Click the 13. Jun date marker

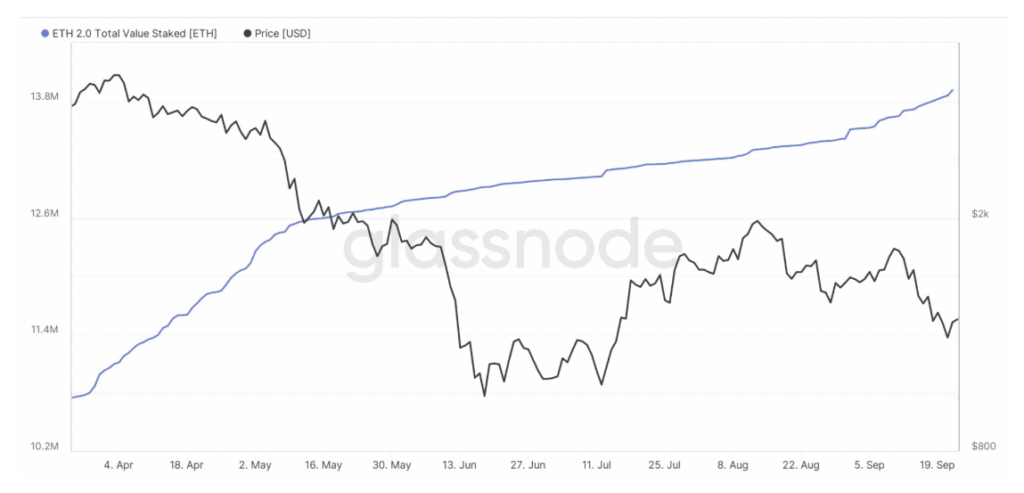pos(459,465)
